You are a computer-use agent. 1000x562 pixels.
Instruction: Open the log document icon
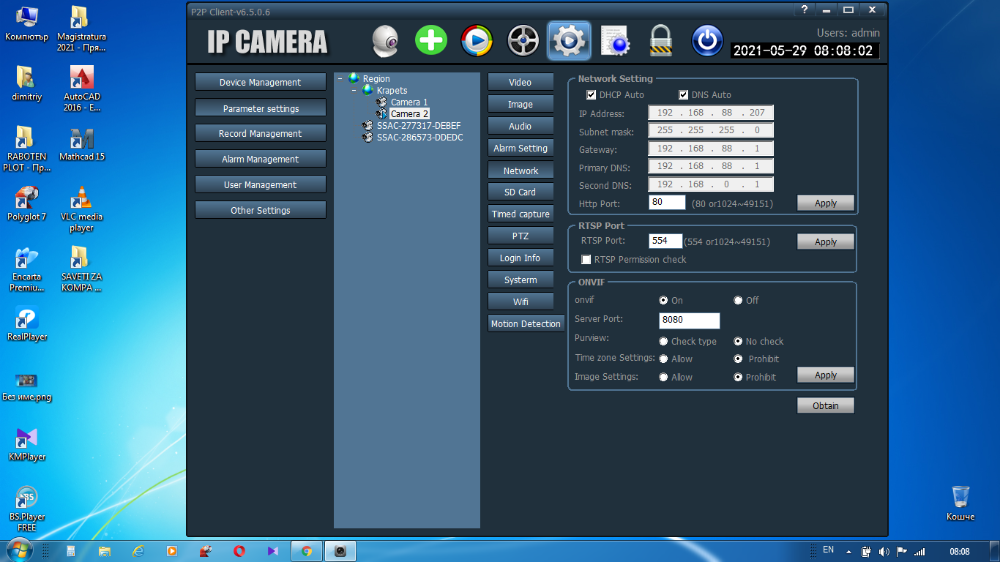(615, 41)
